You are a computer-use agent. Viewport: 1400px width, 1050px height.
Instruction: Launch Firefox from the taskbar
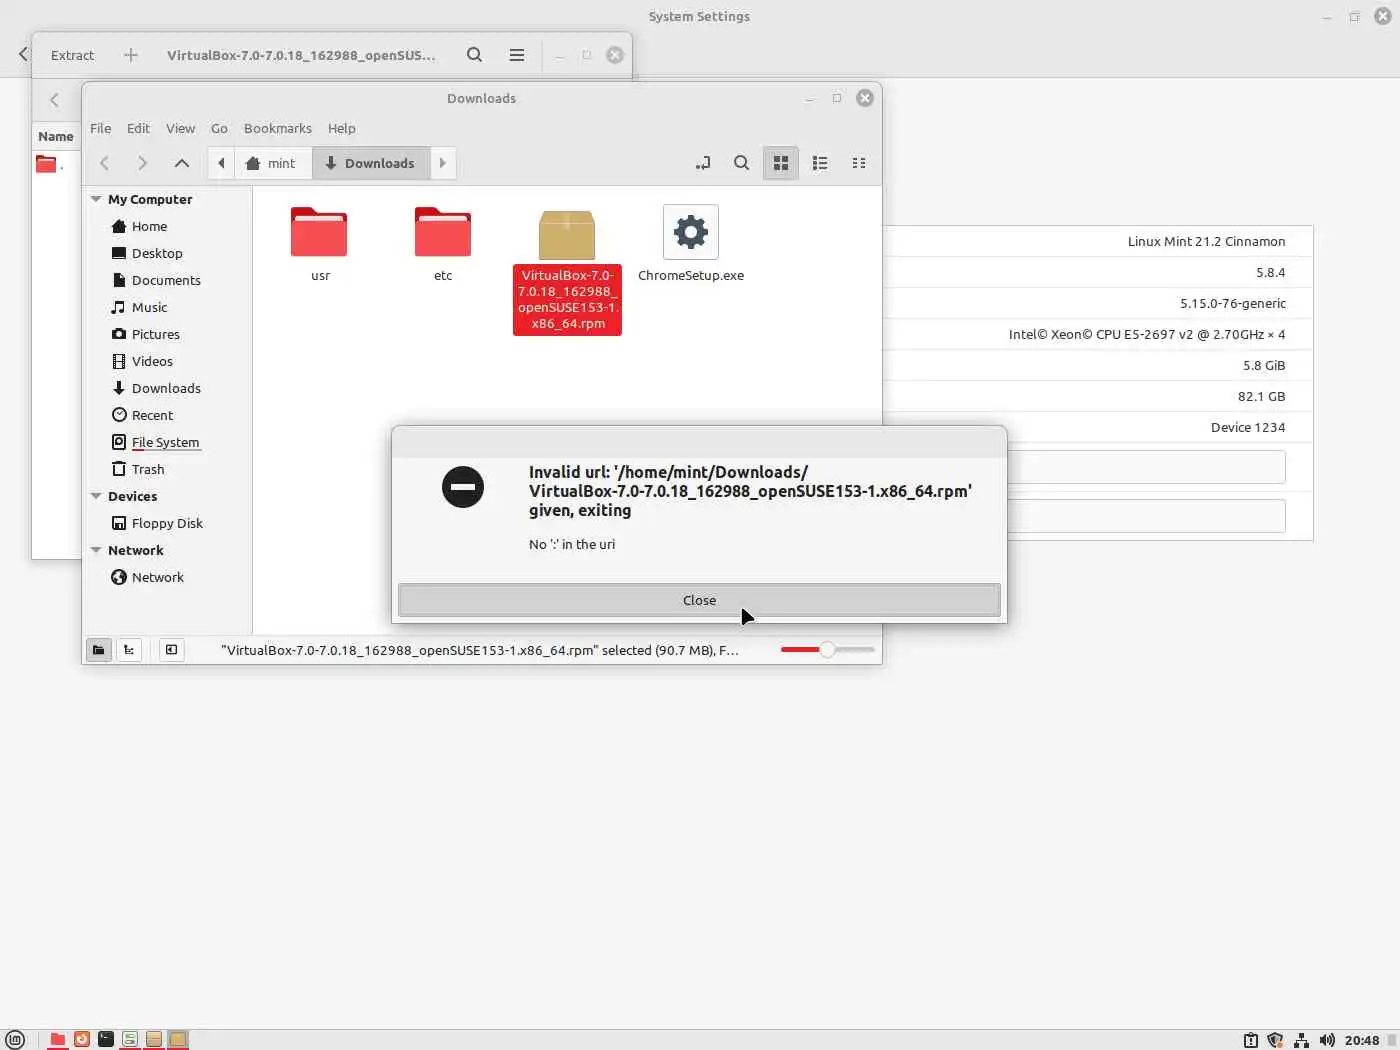(x=82, y=1040)
